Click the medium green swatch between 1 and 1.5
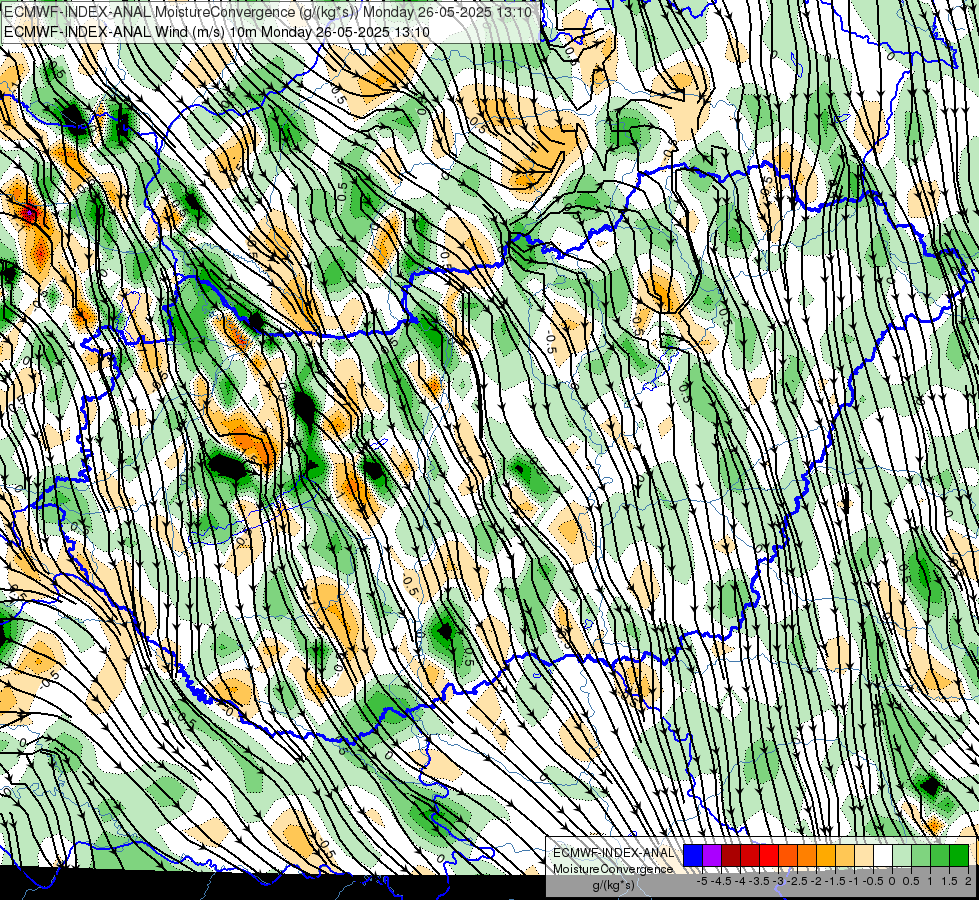Image resolution: width=979 pixels, height=900 pixels. (940, 855)
